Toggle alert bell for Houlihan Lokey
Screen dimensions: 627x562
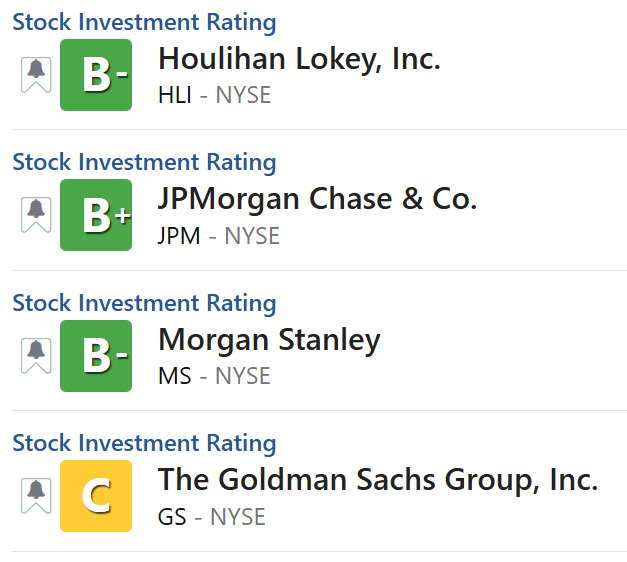[x=36, y=75]
